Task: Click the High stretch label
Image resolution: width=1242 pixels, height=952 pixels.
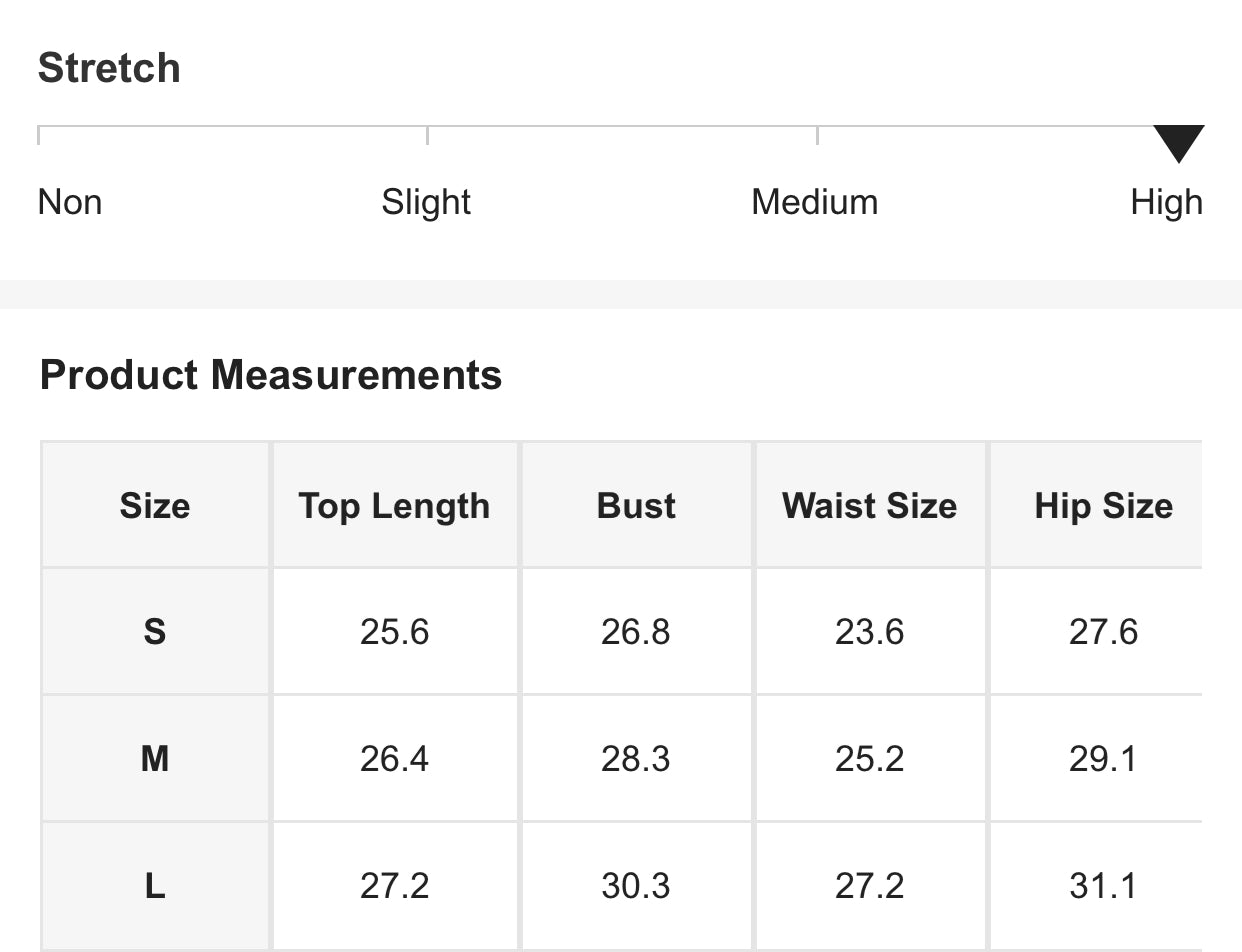Action: (1166, 202)
